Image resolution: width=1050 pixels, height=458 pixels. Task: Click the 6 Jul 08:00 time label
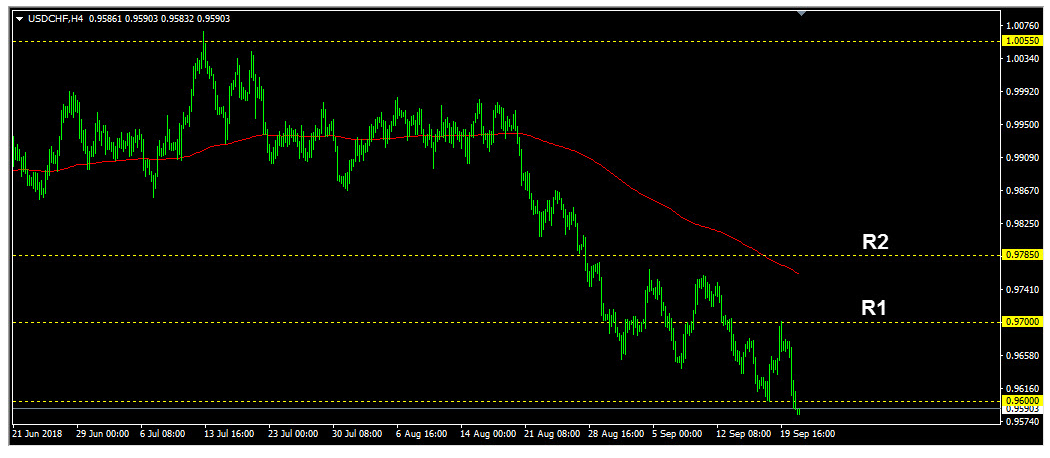click(164, 434)
